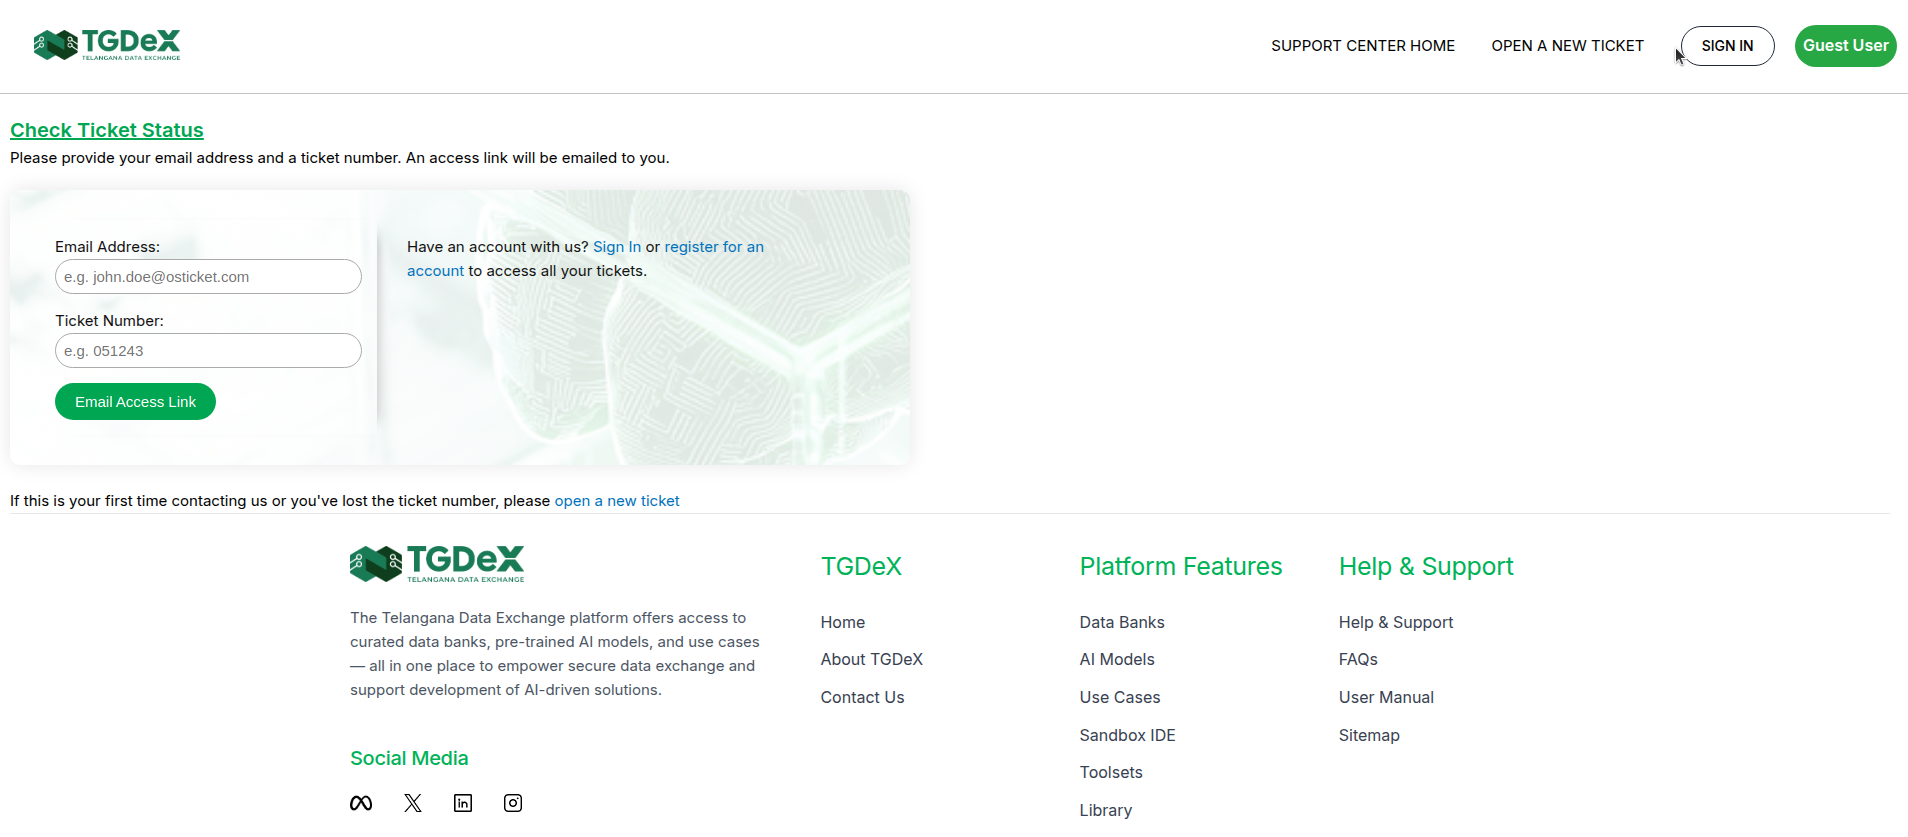Focus the Email Address input field

click(208, 277)
